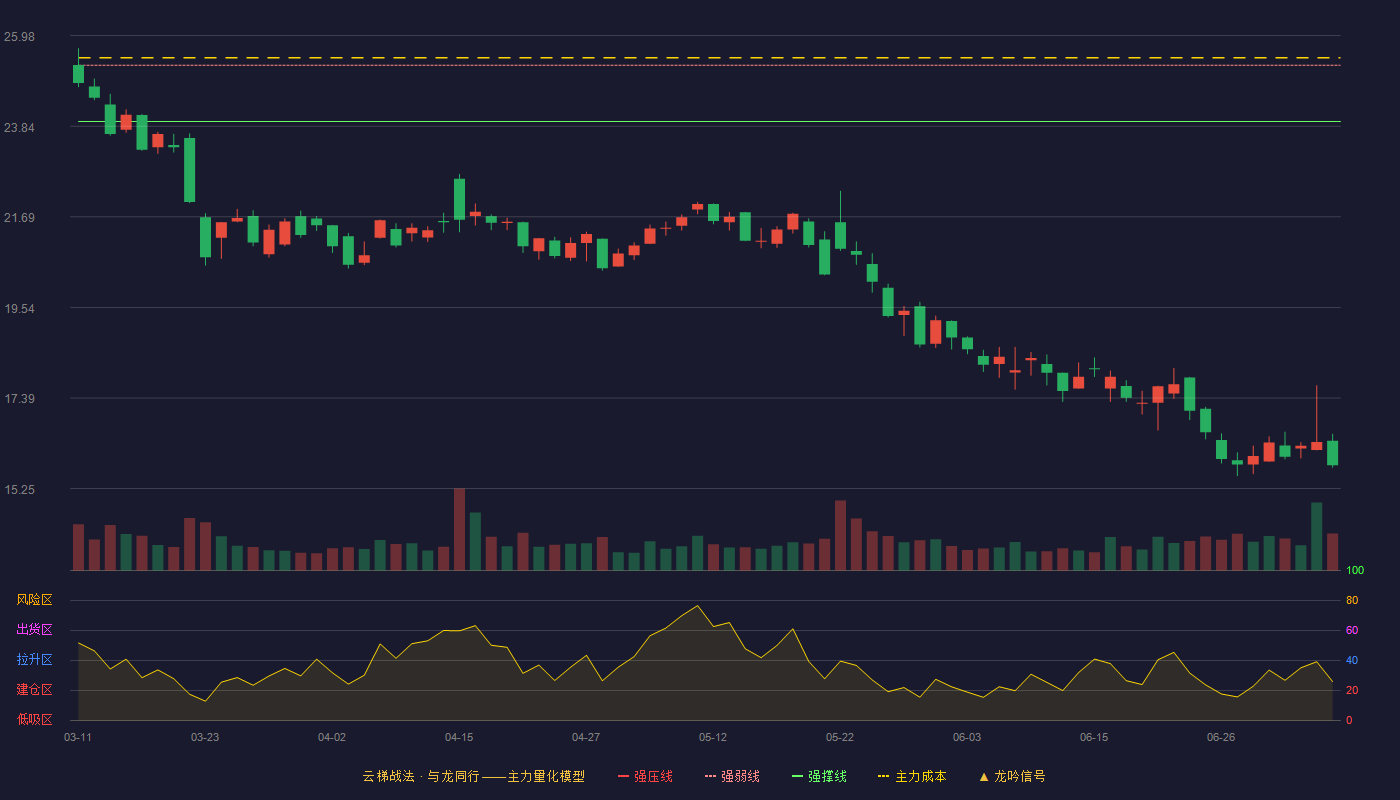Click the 建仓区 zone label

tap(35, 690)
